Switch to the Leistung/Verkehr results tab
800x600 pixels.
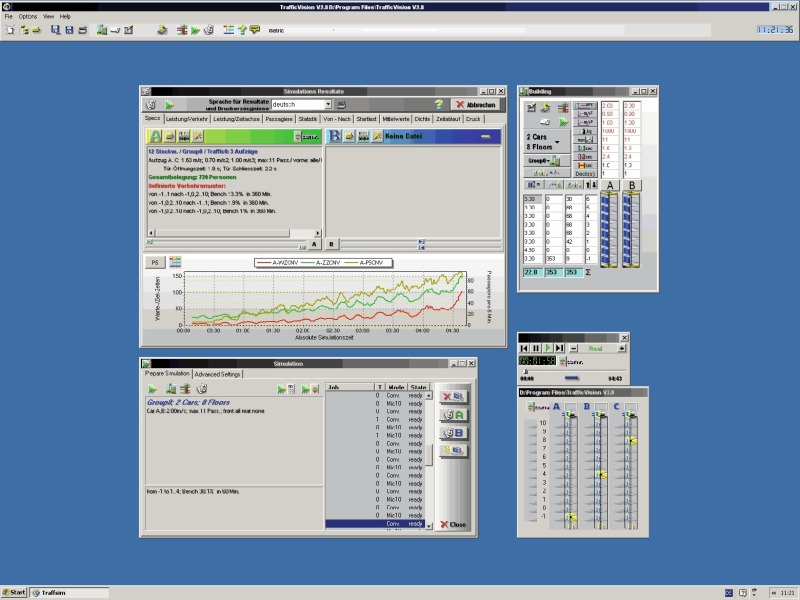tap(187, 119)
